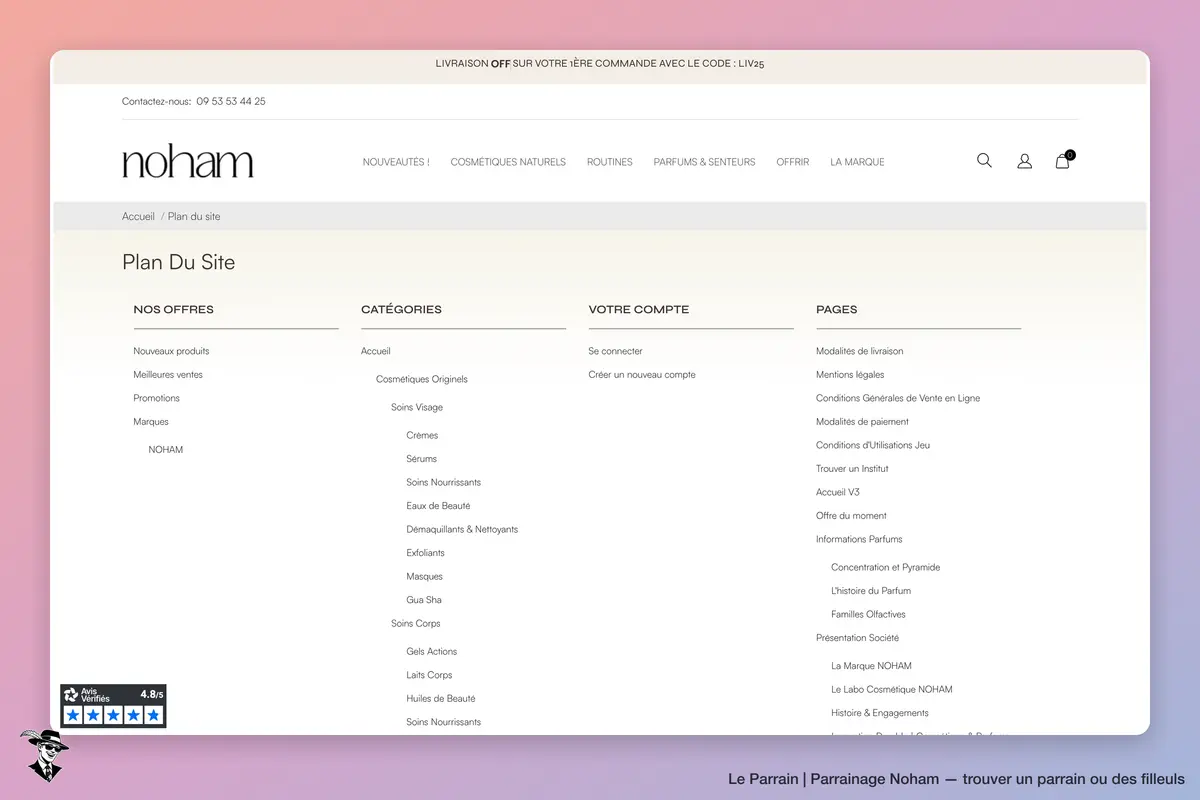Open the Gua Sha subcategory
Image resolution: width=1200 pixels, height=800 pixels.
point(424,600)
